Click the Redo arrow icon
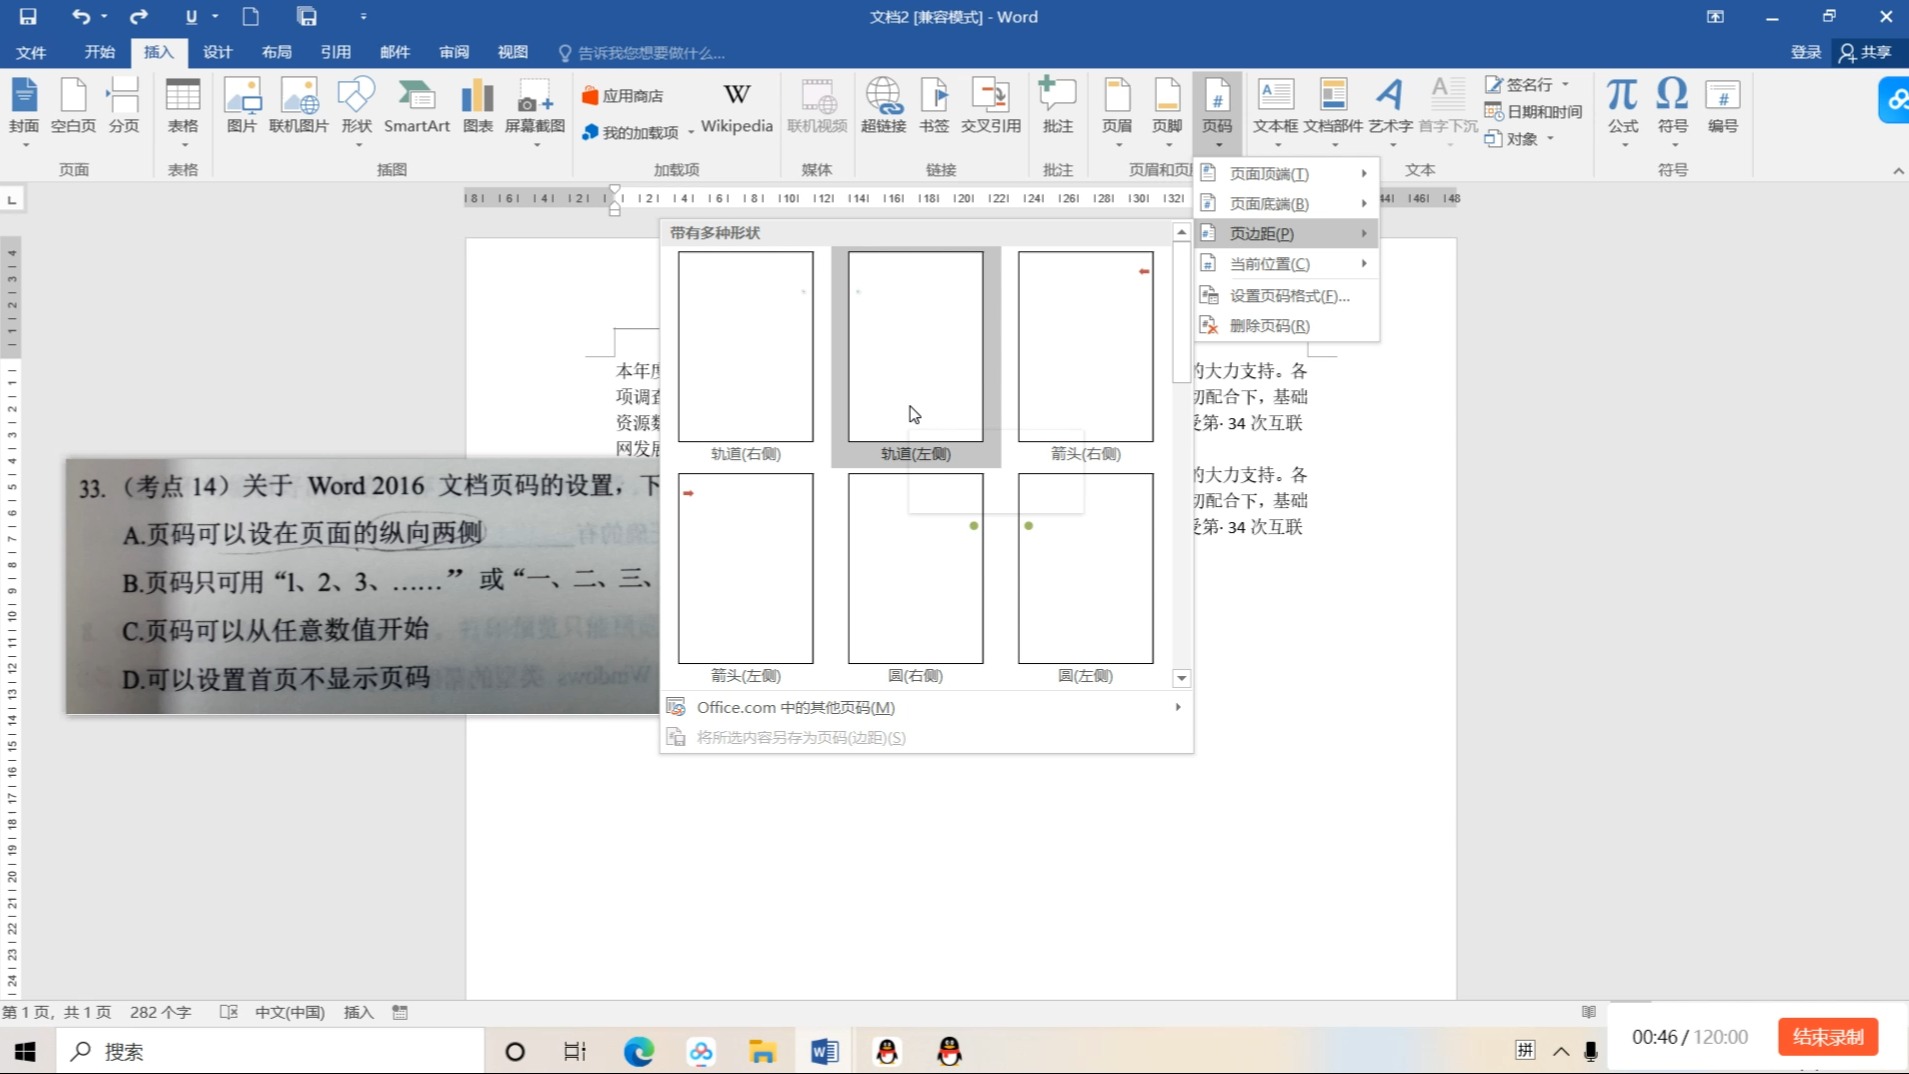1909x1074 pixels. pos(139,16)
